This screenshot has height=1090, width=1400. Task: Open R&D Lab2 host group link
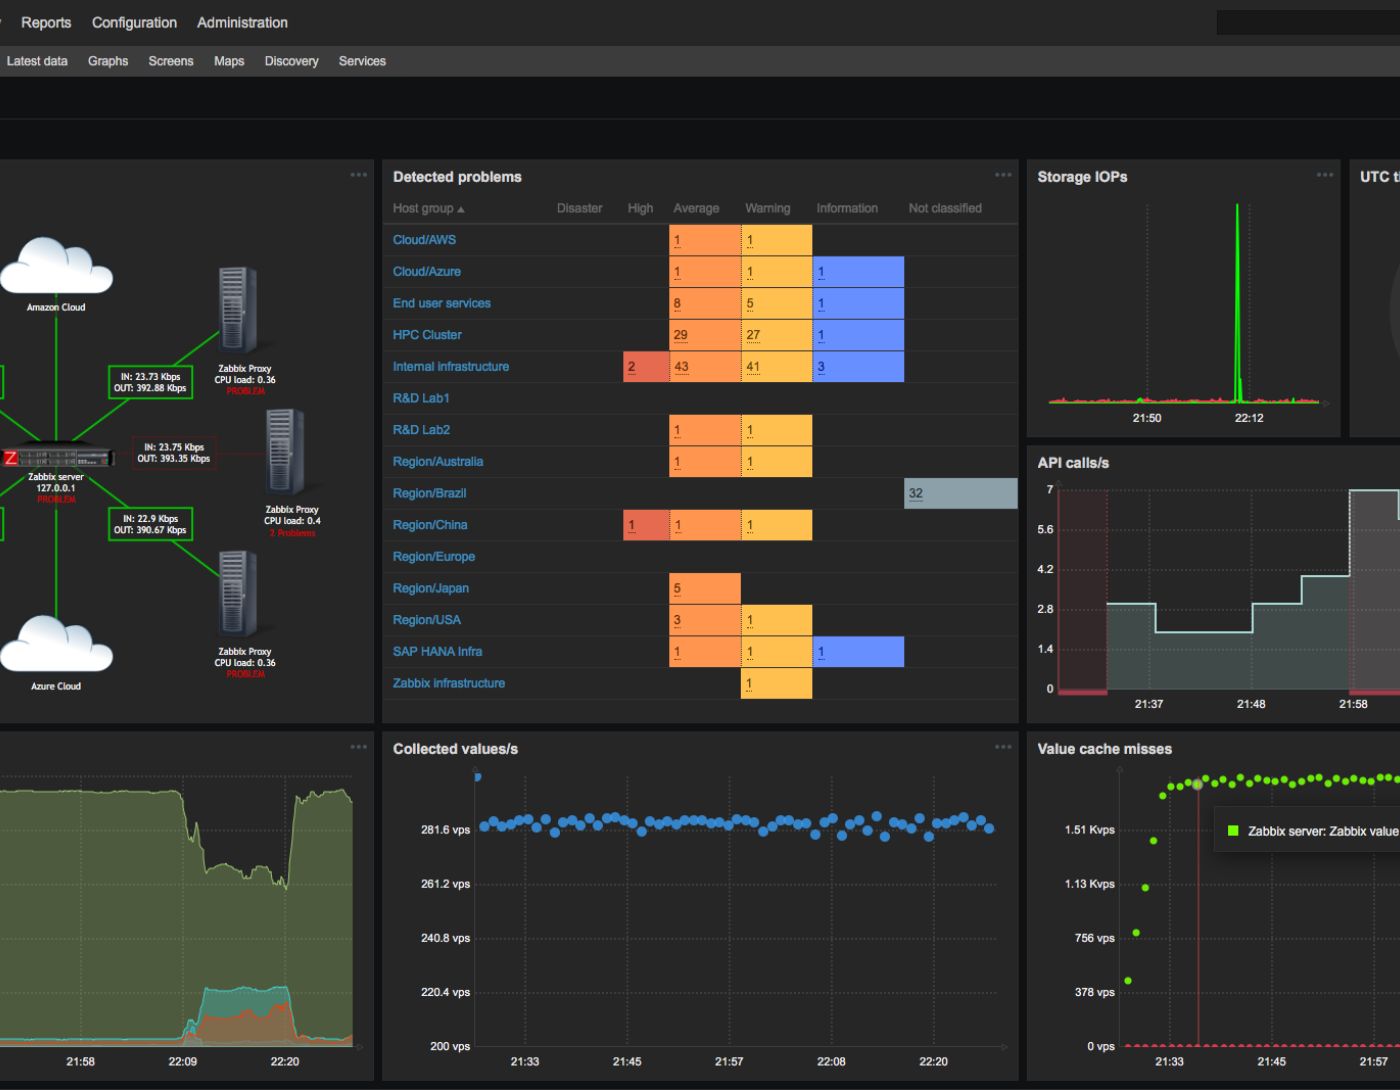coord(421,430)
